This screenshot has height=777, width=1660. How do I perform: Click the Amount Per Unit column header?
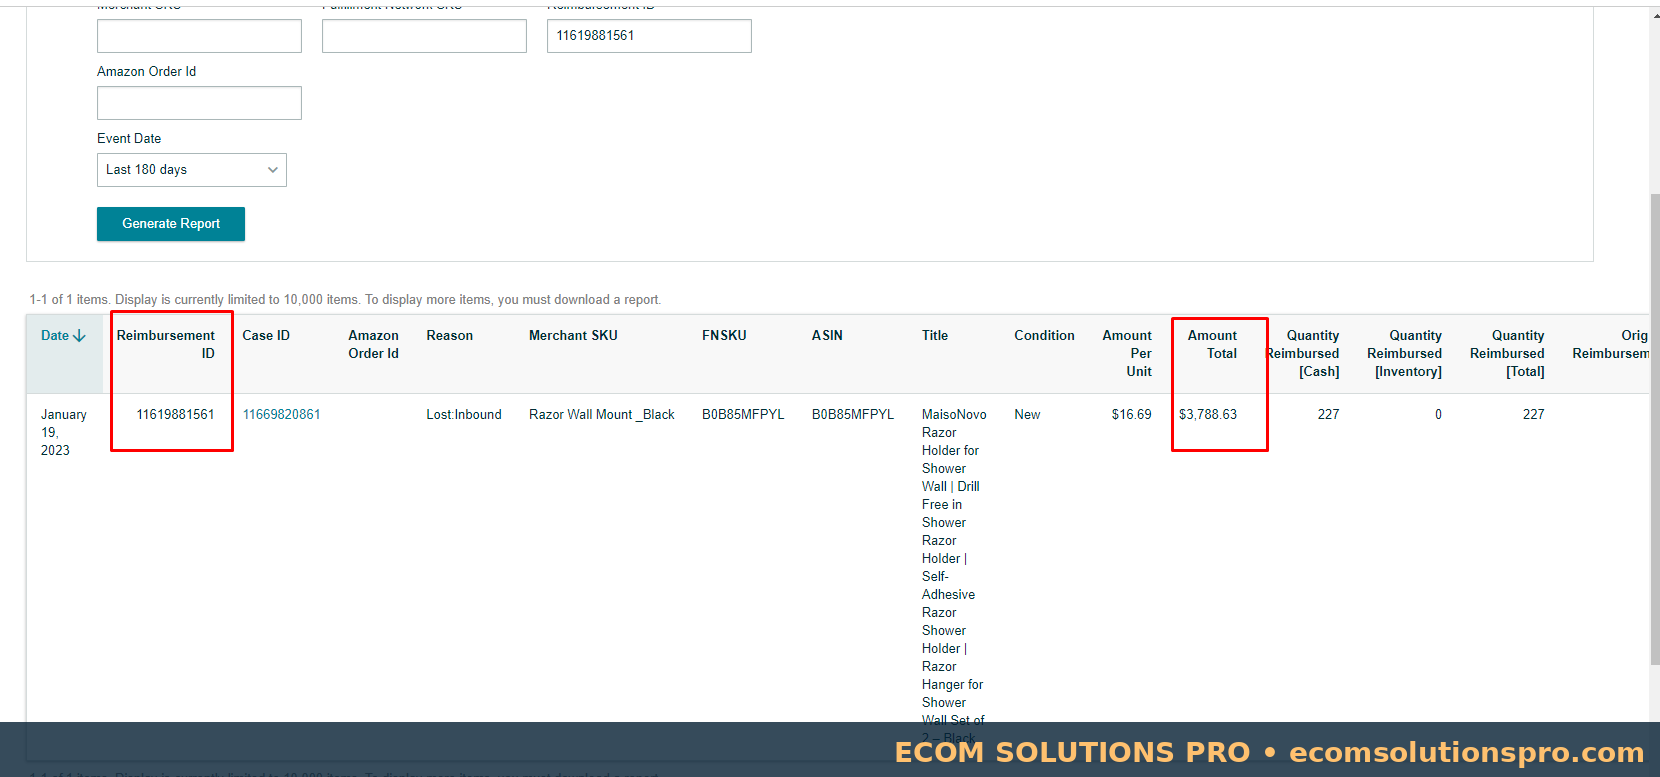(x=1127, y=353)
